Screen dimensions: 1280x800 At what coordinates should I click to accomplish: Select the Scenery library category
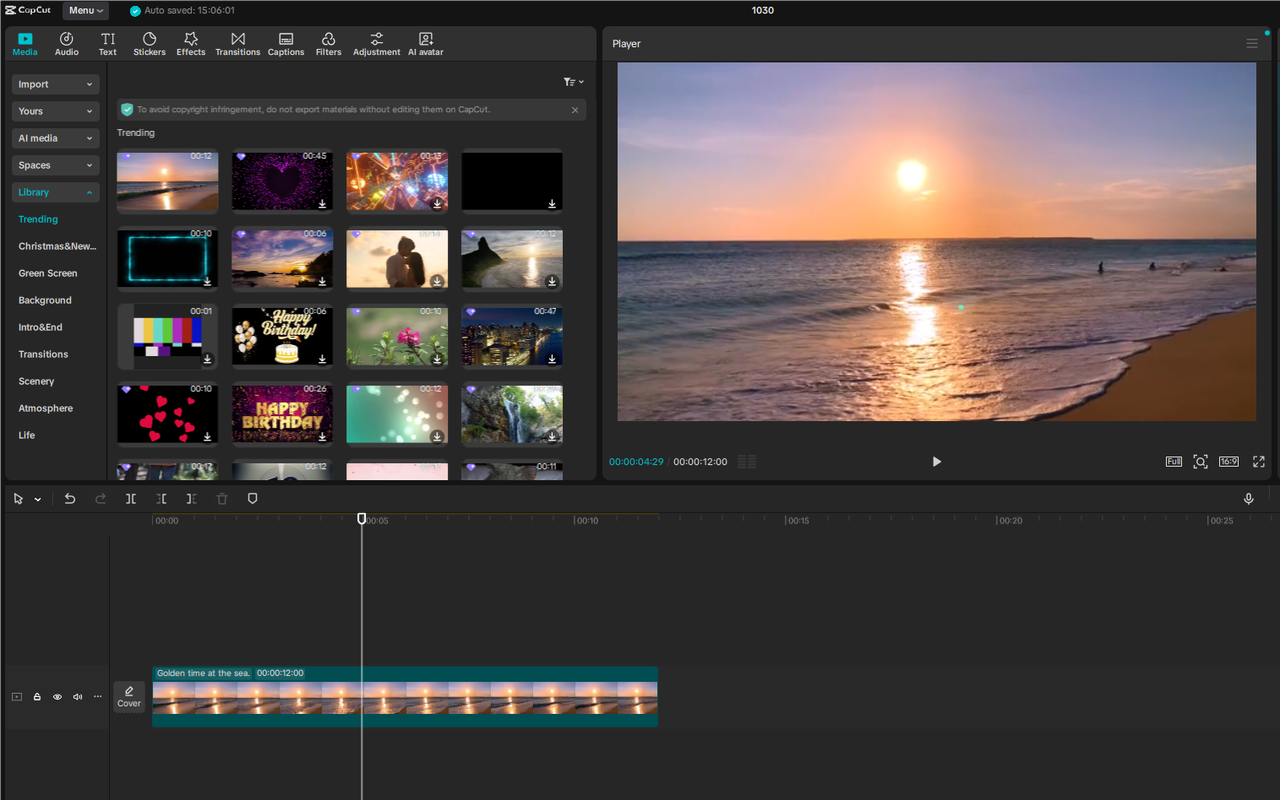pos(36,381)
